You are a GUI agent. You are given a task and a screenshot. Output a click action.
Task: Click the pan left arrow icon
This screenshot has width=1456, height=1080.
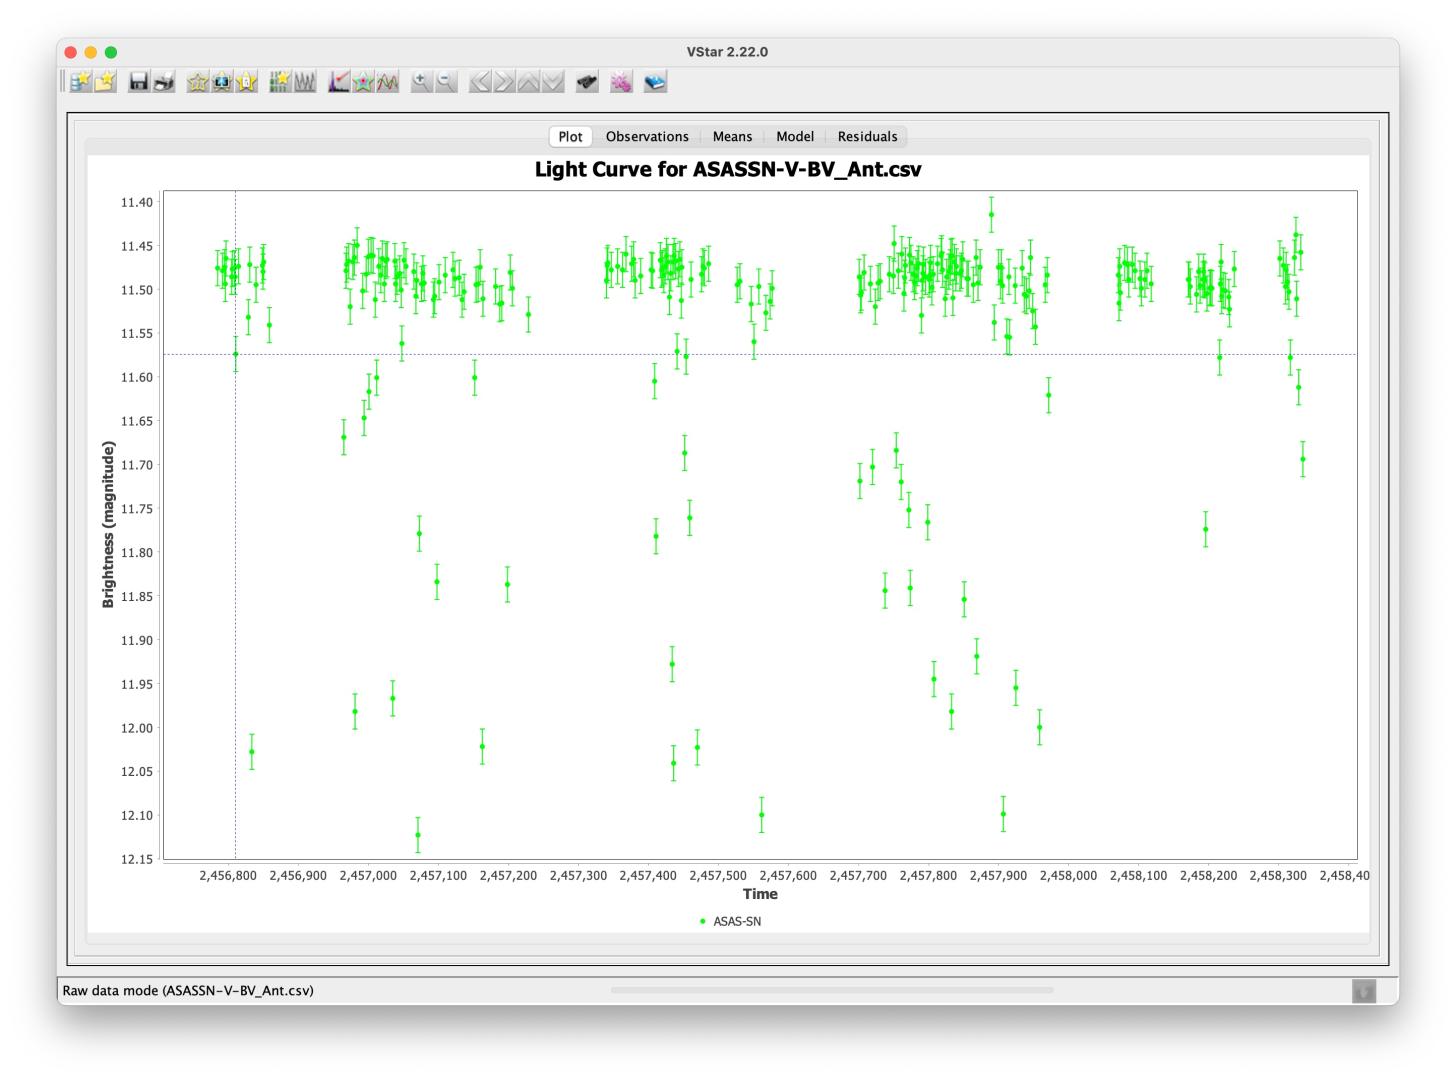[x=480, y=82]
